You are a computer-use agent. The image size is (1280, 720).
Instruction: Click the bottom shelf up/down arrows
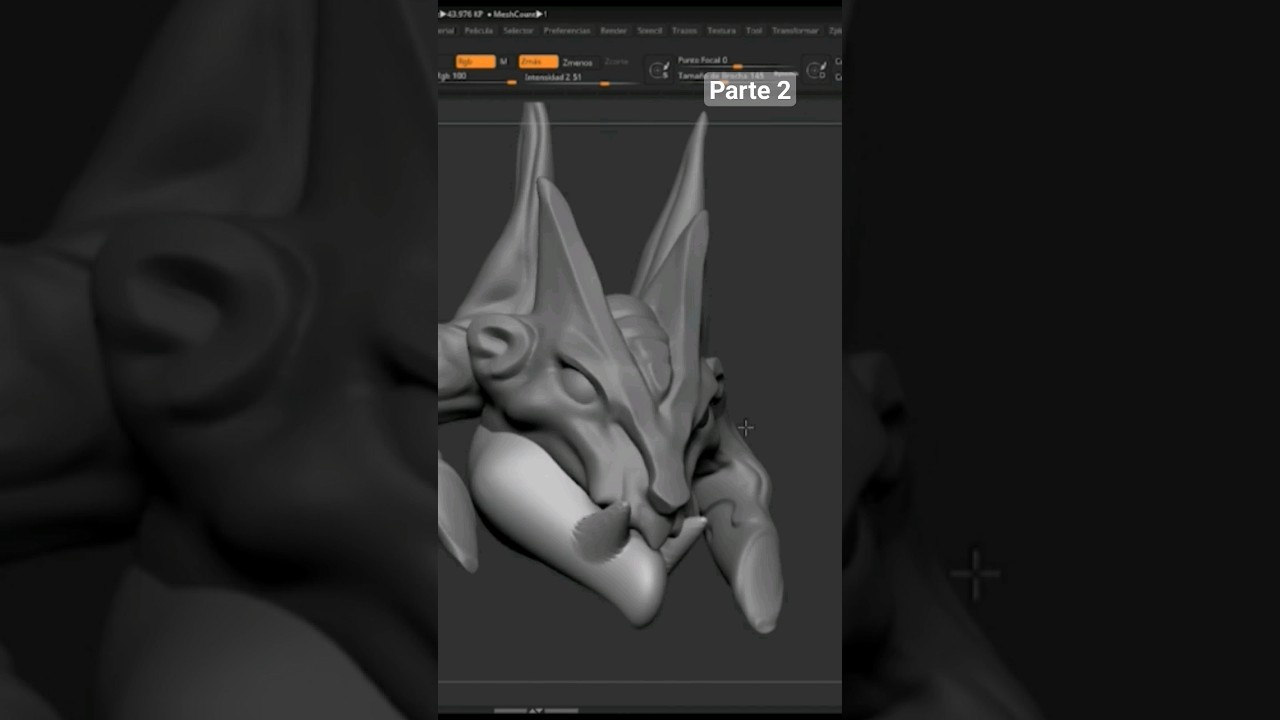click(x=536, y=711)
